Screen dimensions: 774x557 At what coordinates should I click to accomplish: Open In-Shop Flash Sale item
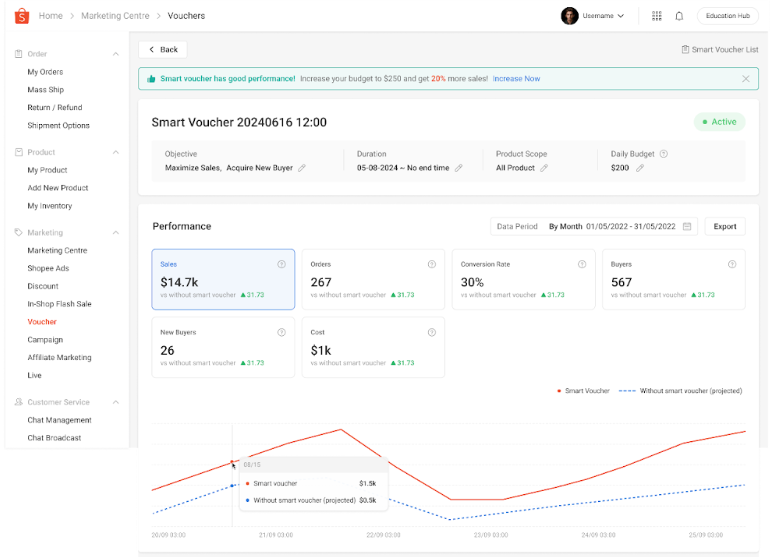59,304
